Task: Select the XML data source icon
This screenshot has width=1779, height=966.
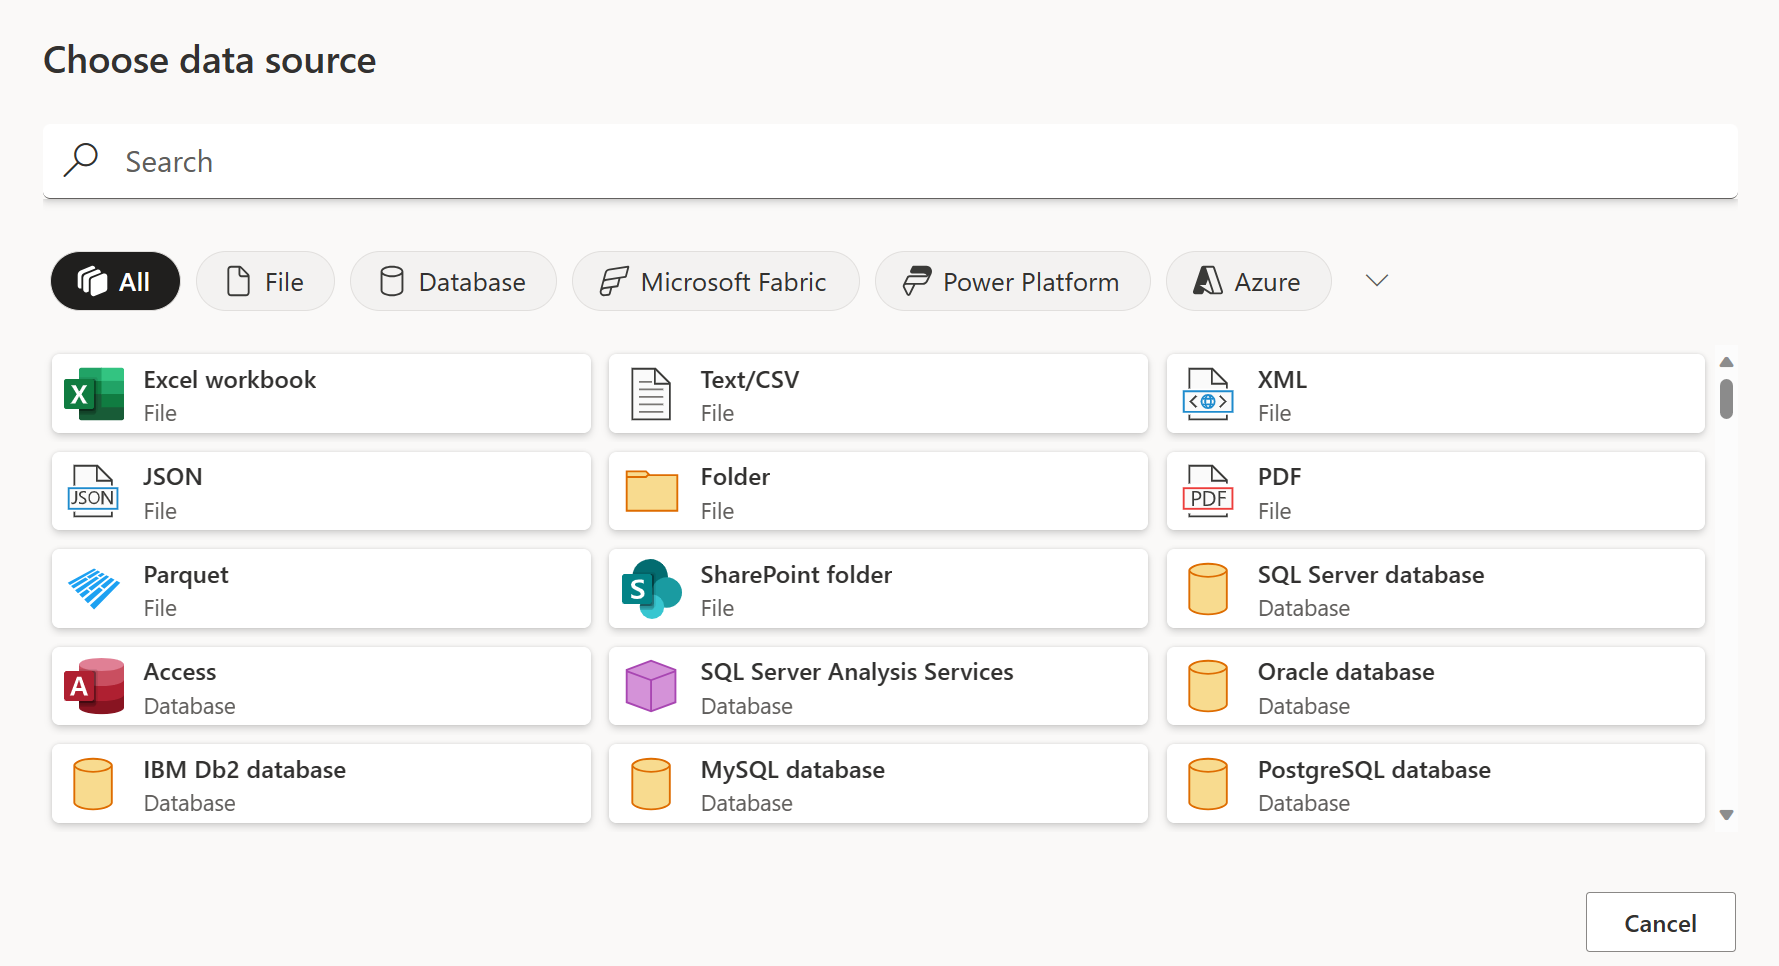Action: pos(1208,394)
